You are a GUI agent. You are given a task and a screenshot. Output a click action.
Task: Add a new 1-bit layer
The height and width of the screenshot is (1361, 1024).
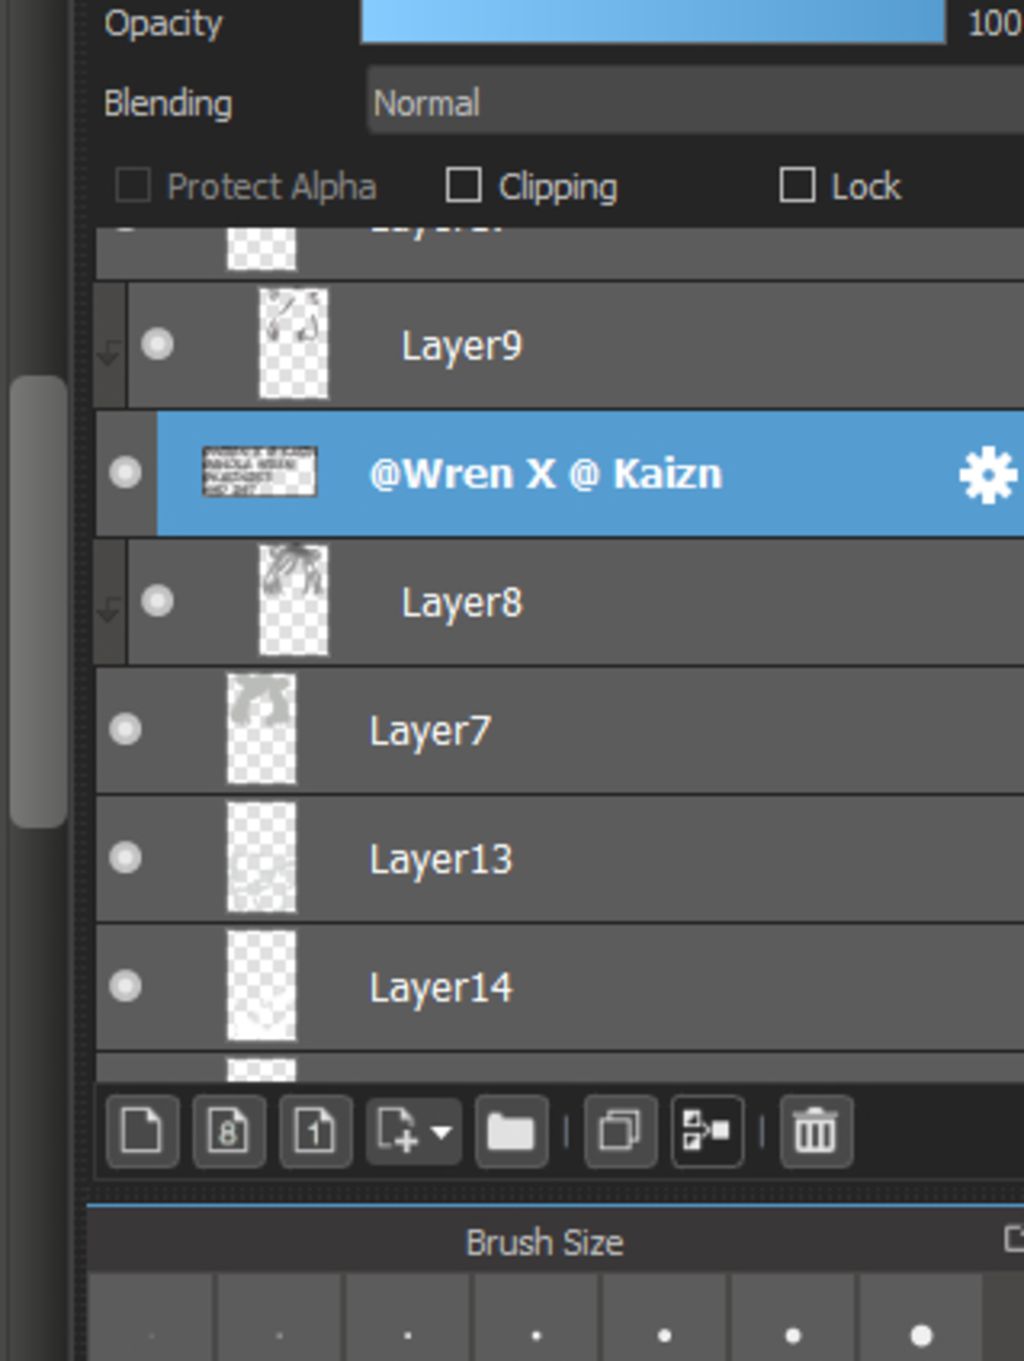315,1131
